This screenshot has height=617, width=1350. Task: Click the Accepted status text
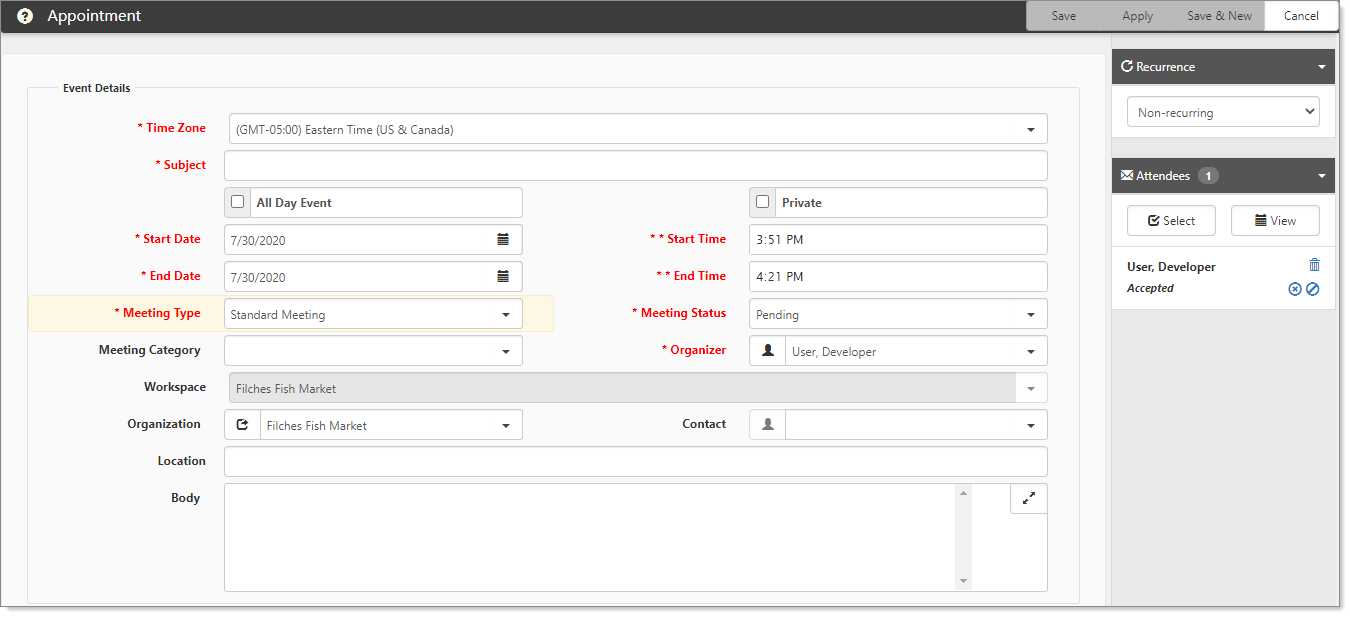[1150, 288]
